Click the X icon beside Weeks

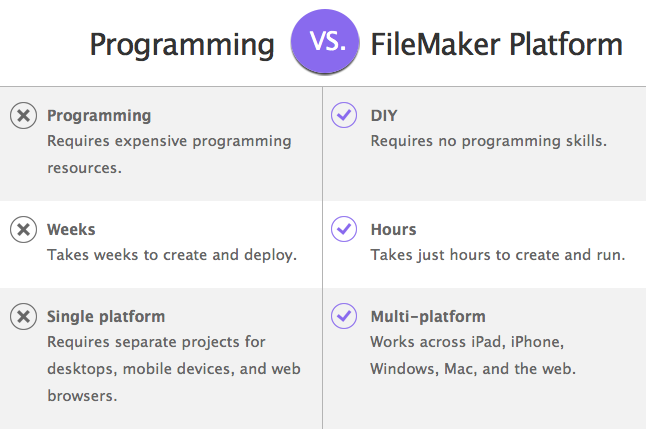tap(23, 229)
